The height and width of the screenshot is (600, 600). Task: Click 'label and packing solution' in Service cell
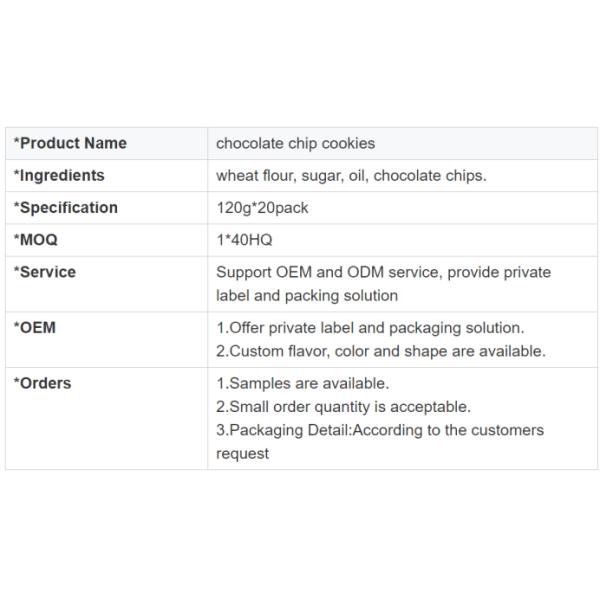[307, 295]
